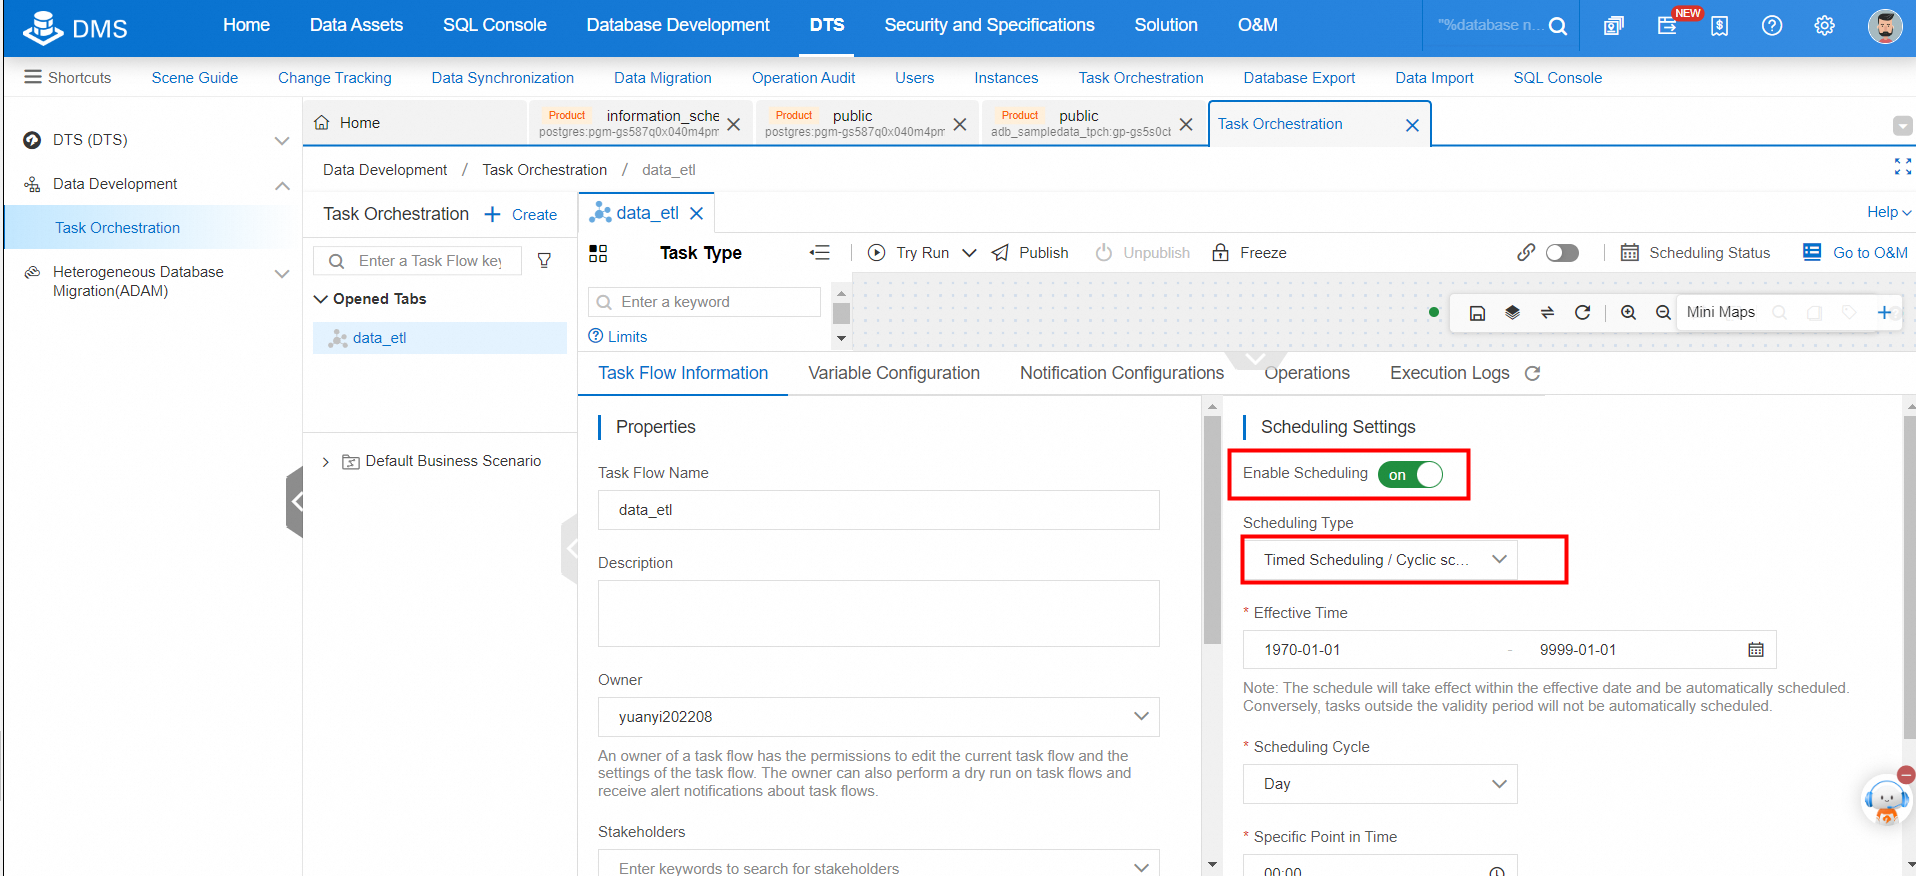
Task: Click the Description text area
Action: [x=879, y=613]
